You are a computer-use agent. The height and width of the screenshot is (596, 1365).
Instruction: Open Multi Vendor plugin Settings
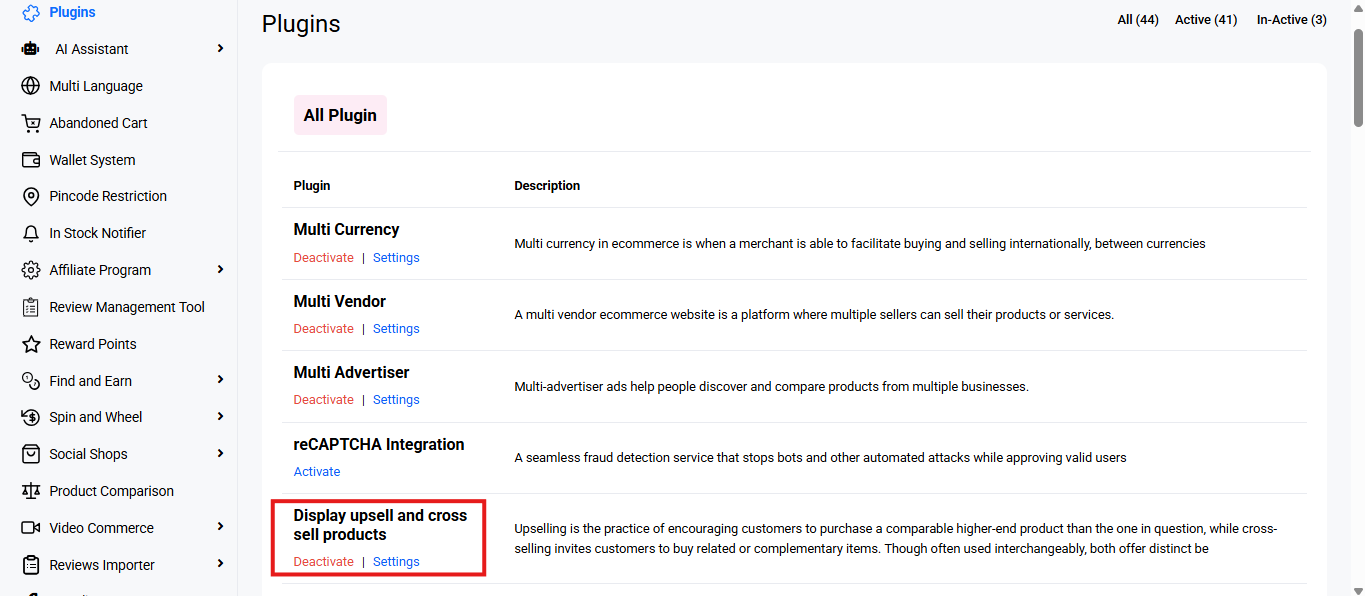(x=396, y=329)
